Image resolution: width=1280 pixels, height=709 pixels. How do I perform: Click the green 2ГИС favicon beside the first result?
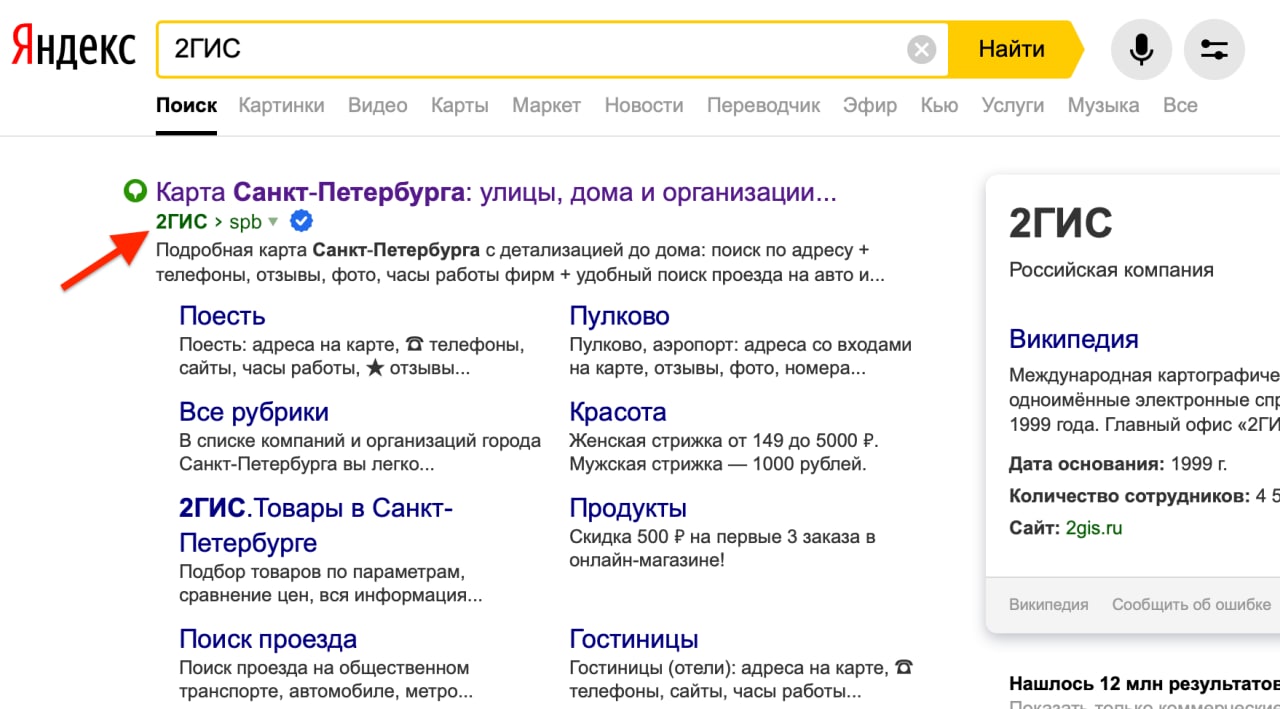(134, 191)
